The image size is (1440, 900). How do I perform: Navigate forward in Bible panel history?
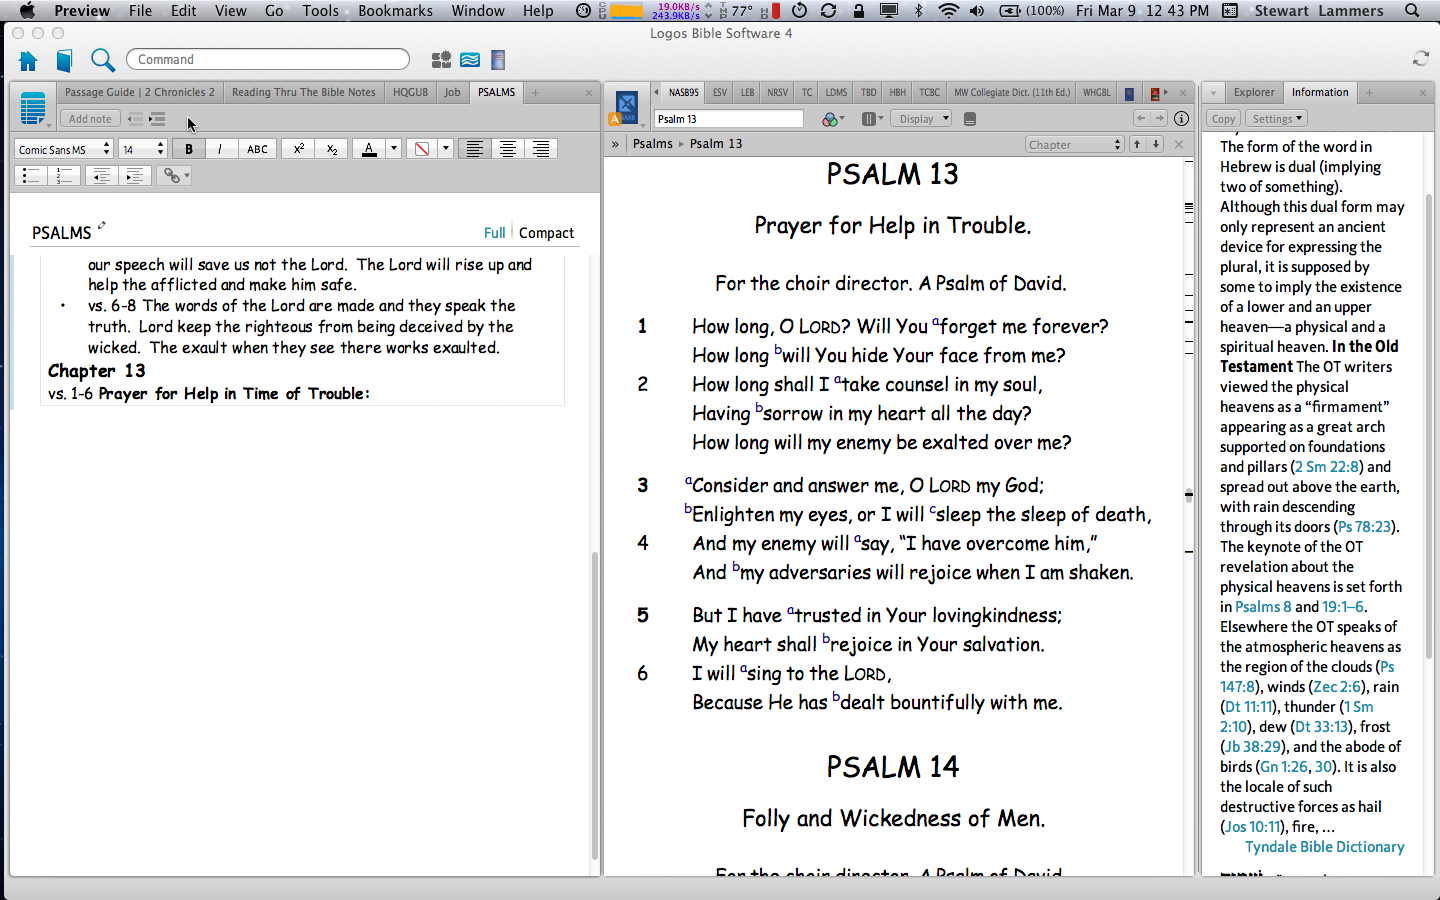click(1159, 118)
